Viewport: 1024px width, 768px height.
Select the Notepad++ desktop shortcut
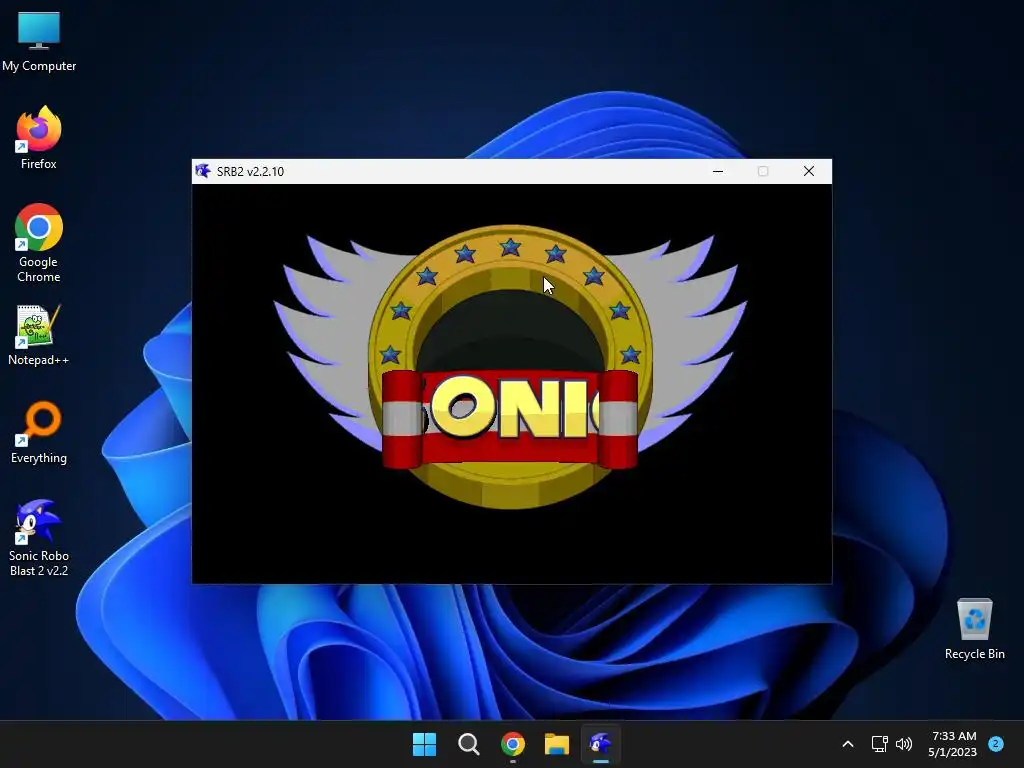(x=39, y=335)
